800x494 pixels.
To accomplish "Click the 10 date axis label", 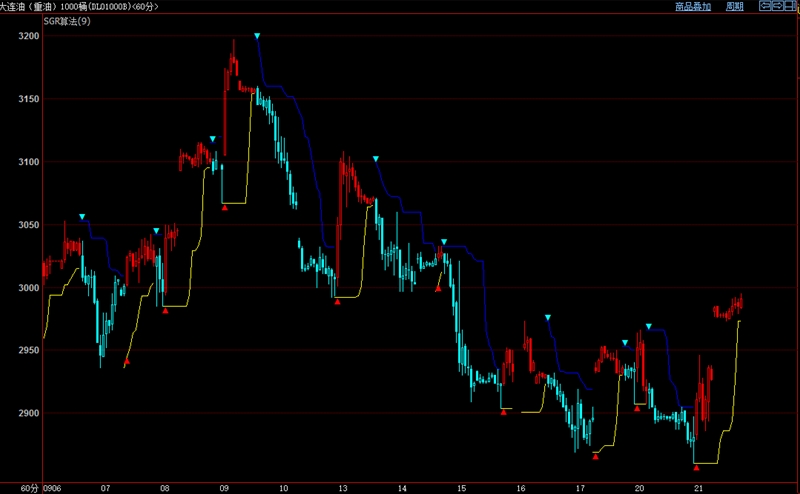I will (283, 488).
